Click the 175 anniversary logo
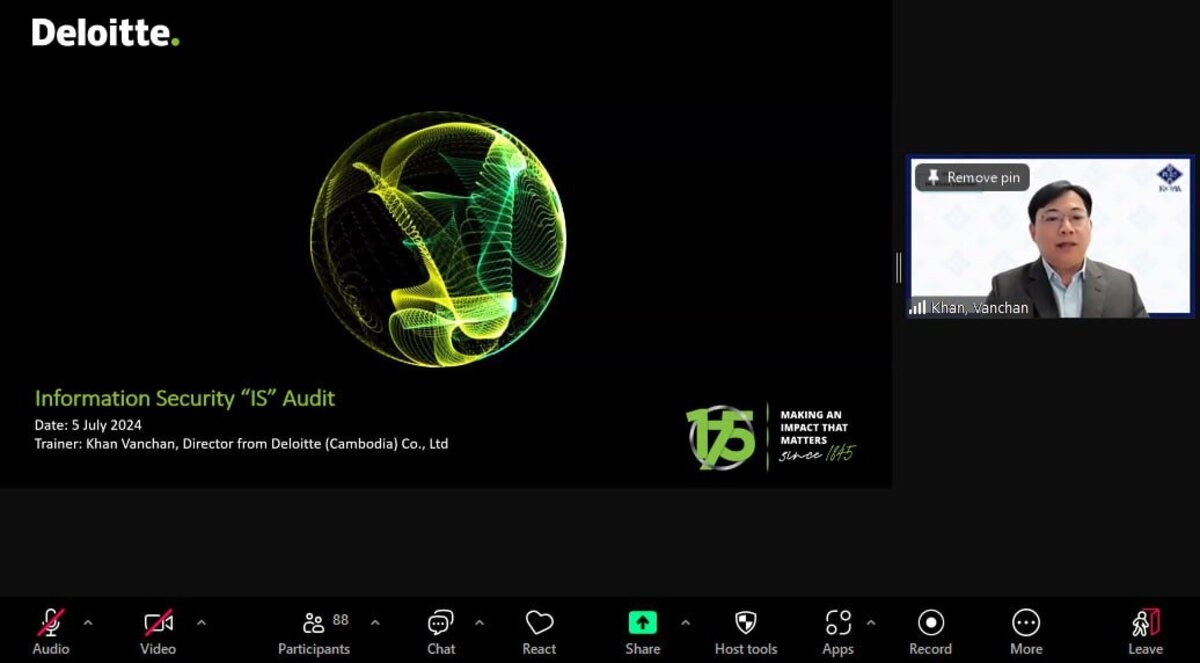 point(721,438)
